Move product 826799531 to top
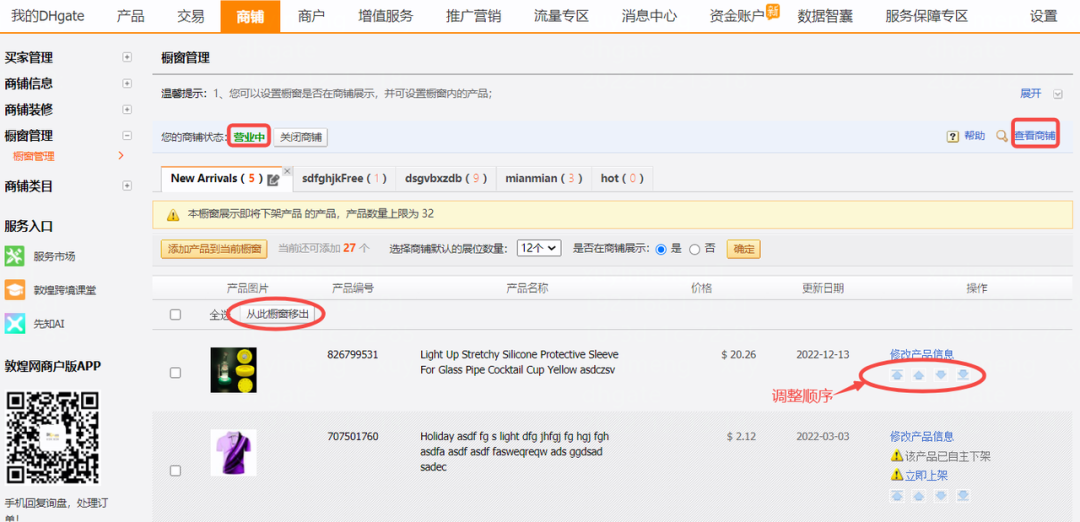 (x=897, y=375)
